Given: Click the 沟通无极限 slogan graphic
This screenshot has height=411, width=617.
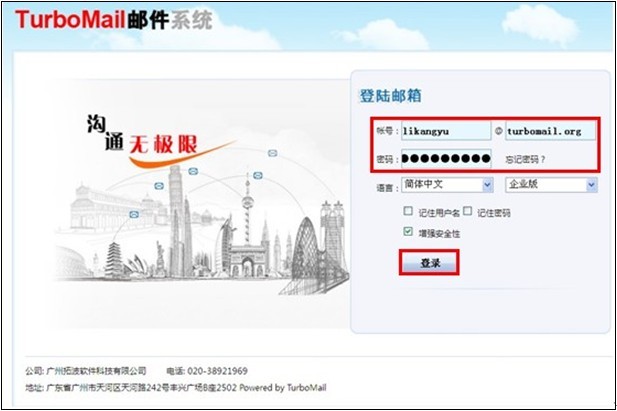Looking at the screenshot, I should (157, 140).
